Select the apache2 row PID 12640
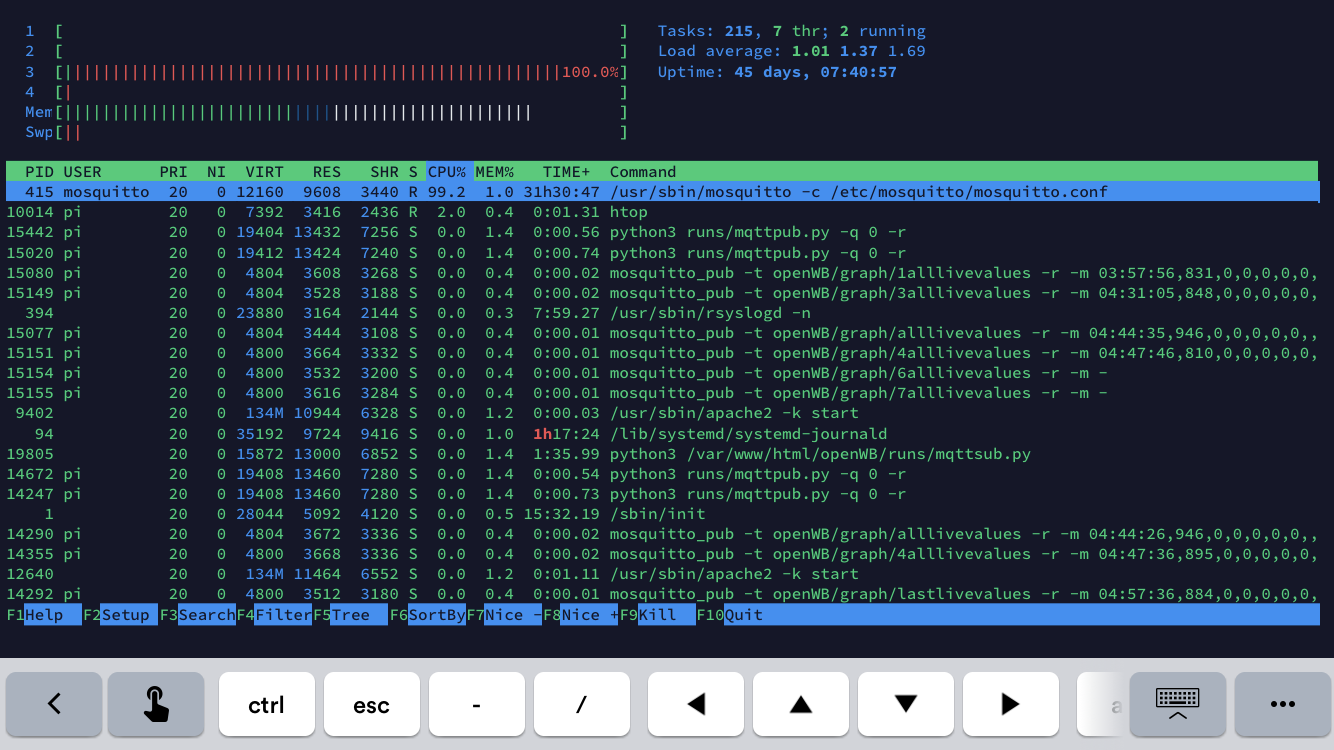Viewport: 1334px width, 750px height. (662, 574)
